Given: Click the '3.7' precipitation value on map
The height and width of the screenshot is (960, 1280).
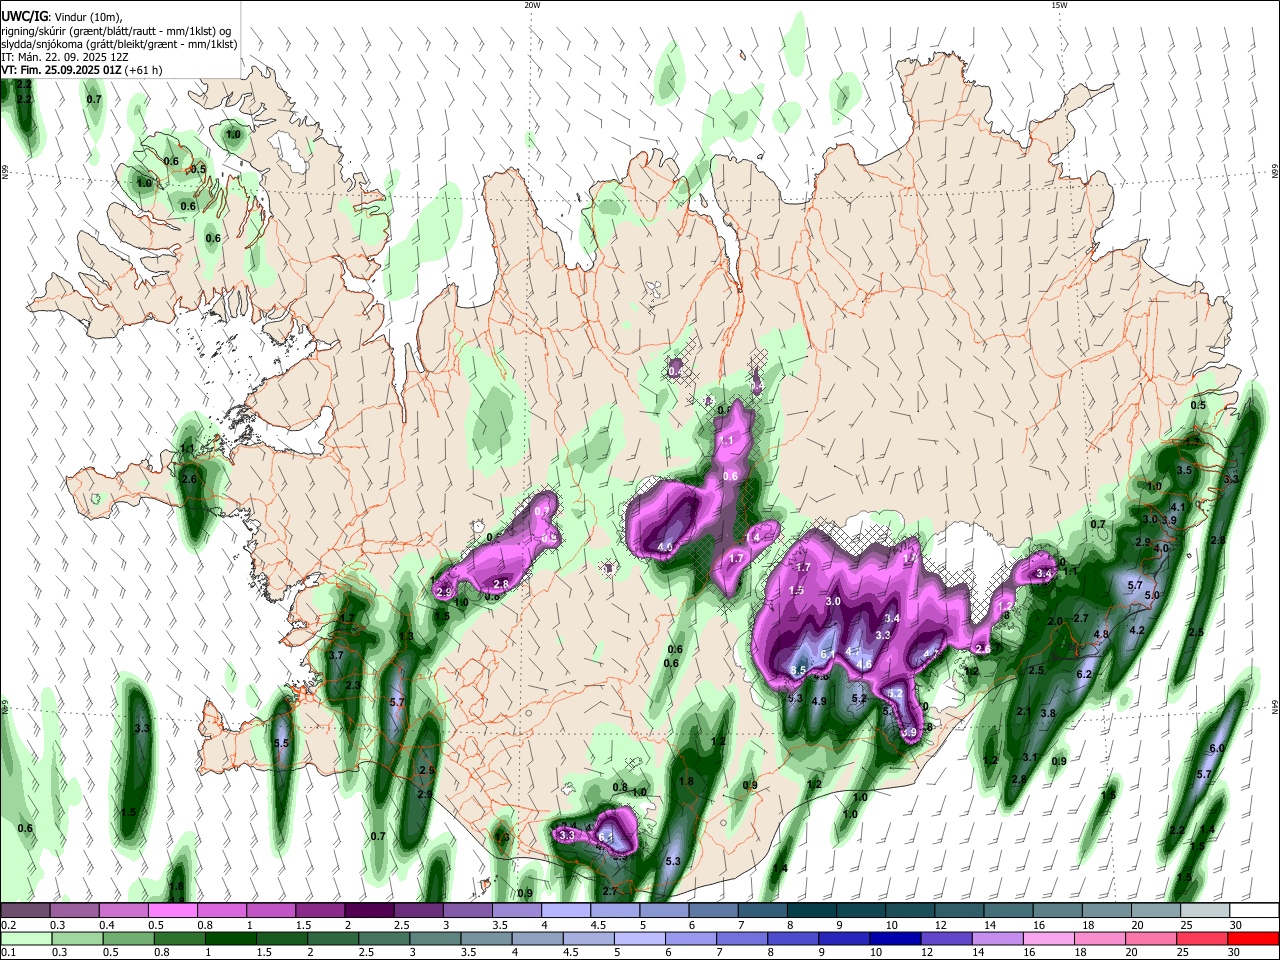Looking at the screenshot, I should (x=336, y=655).
